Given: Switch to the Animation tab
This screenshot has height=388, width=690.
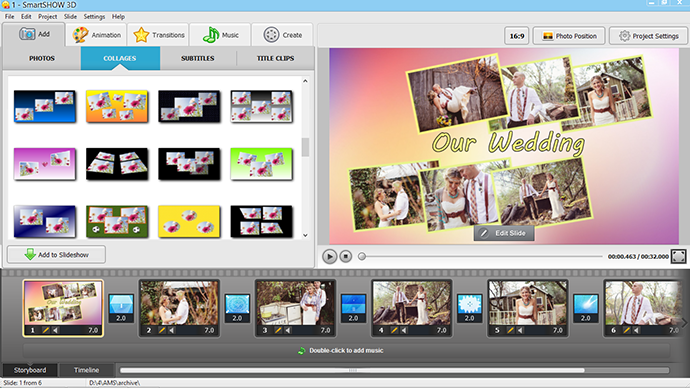Looking at the screenshot, I should 96,35.
